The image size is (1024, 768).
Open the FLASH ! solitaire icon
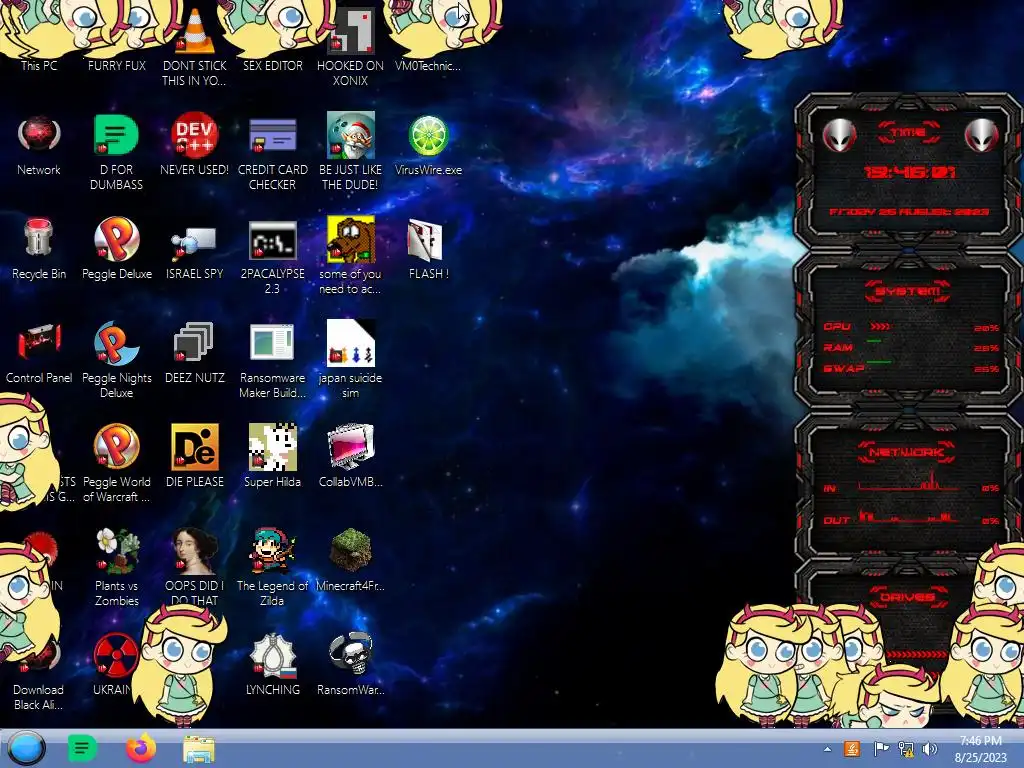[x=425, y=240]
